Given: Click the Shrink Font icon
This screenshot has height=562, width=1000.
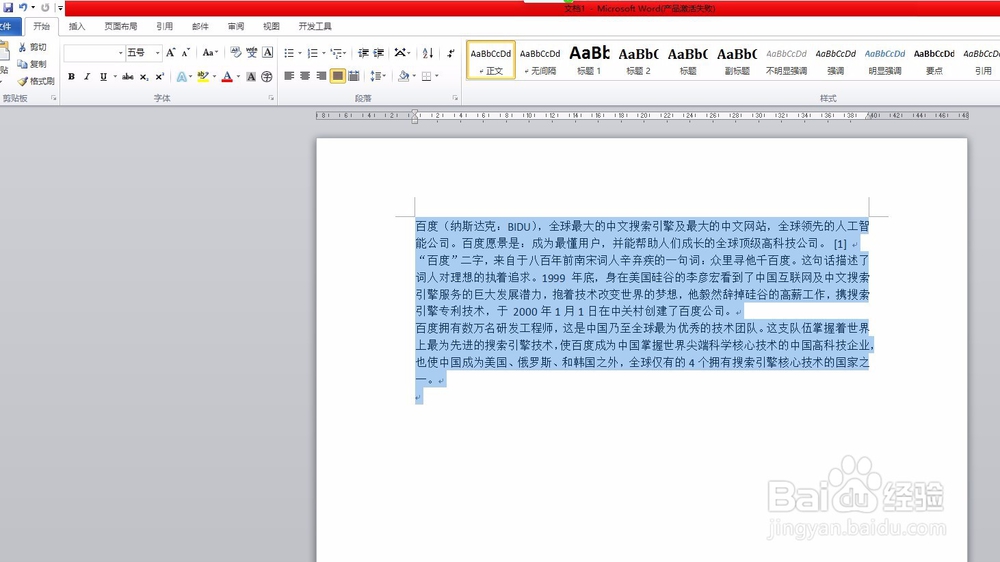Looking at the screenshot, I should [186, 52].
